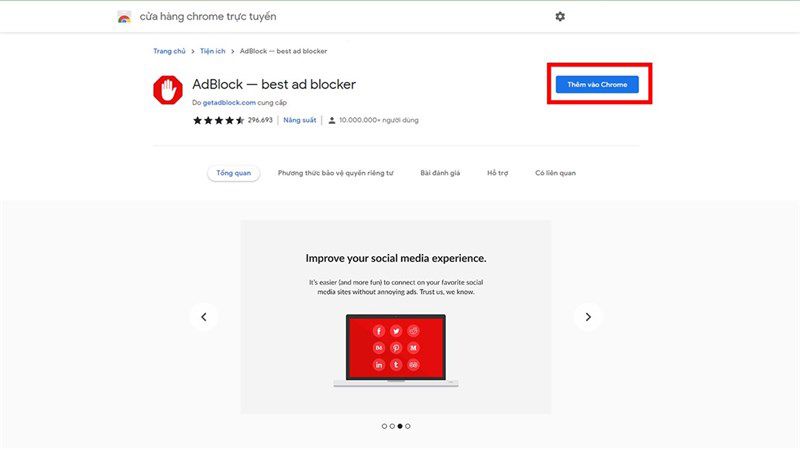Show previous screenshot with left arrow
Screen dimensions: 800x450
[x=204, y=317]
